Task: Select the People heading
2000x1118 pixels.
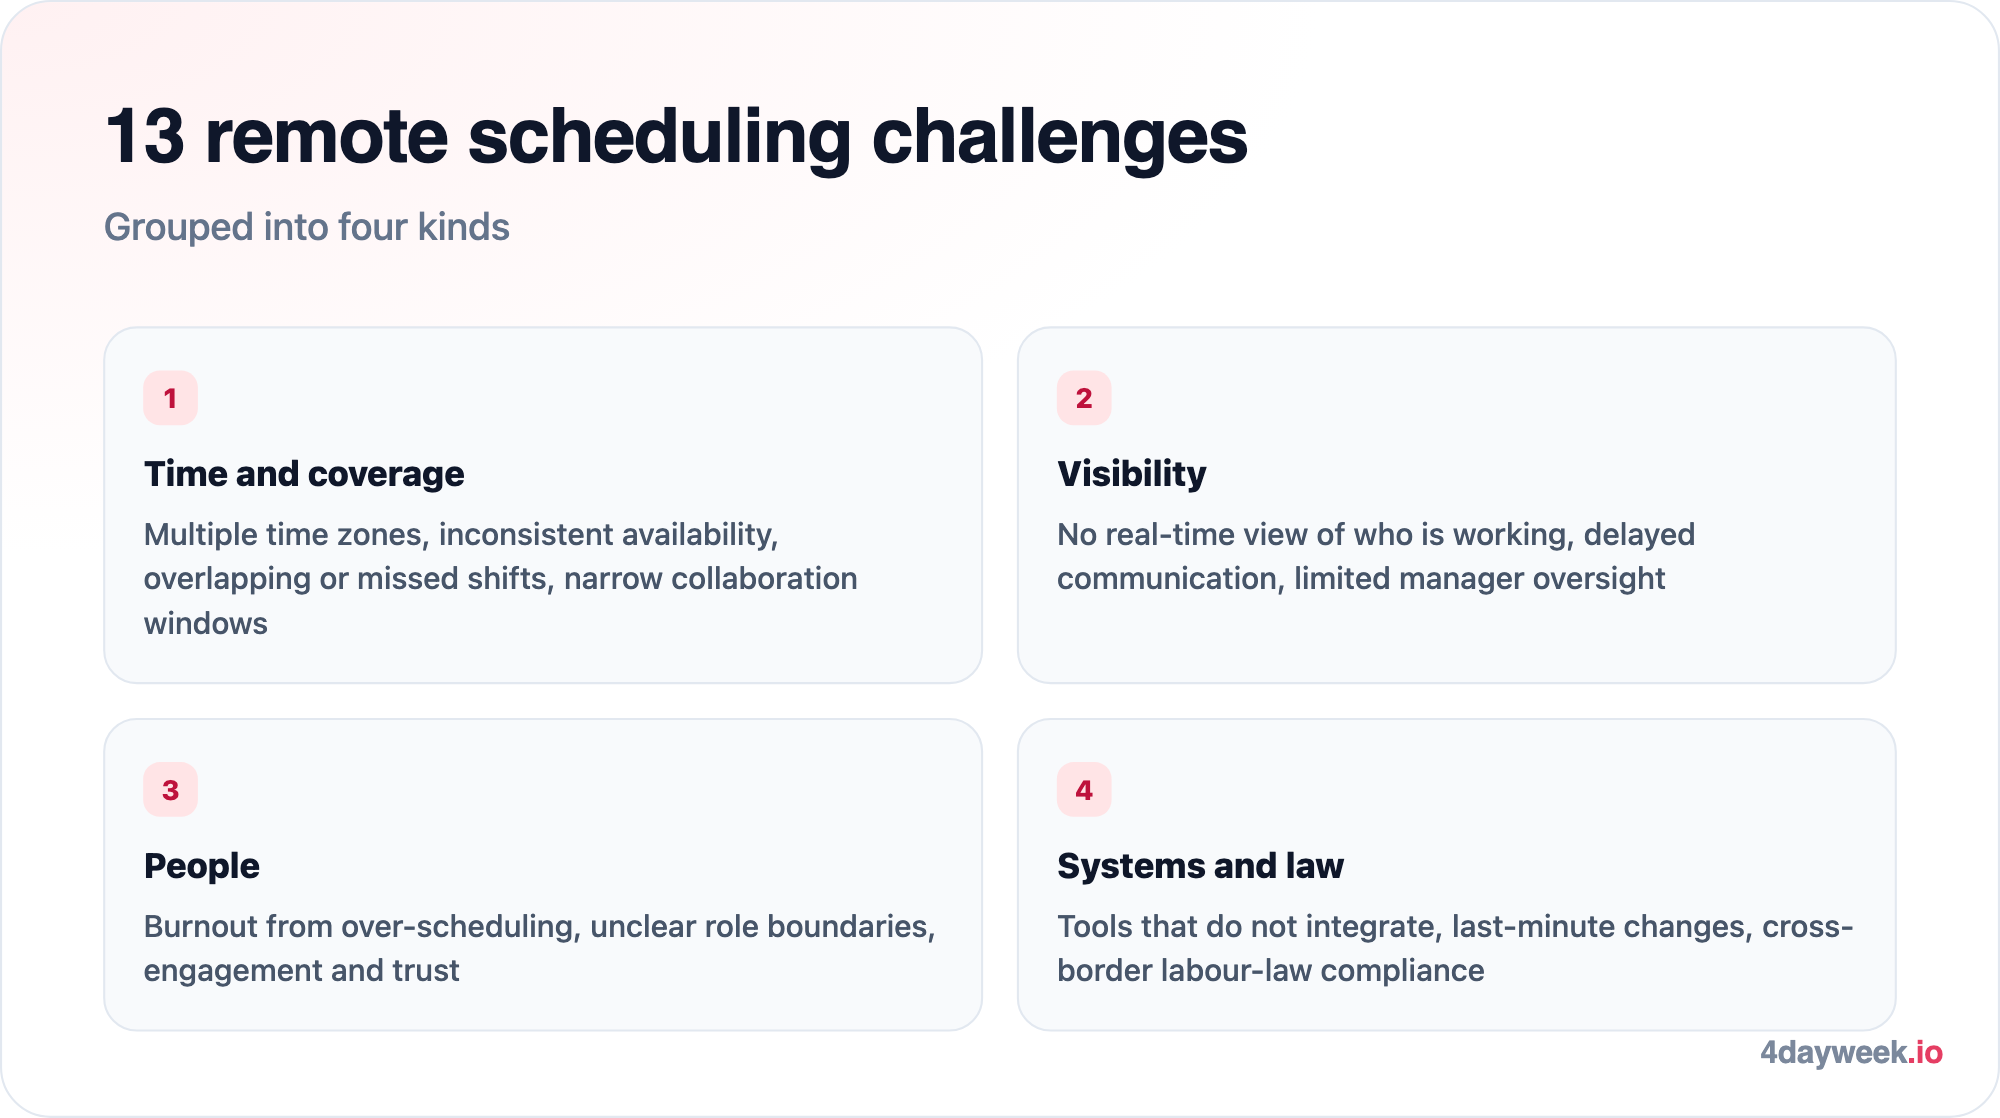Action: click(x=202, y=866)
